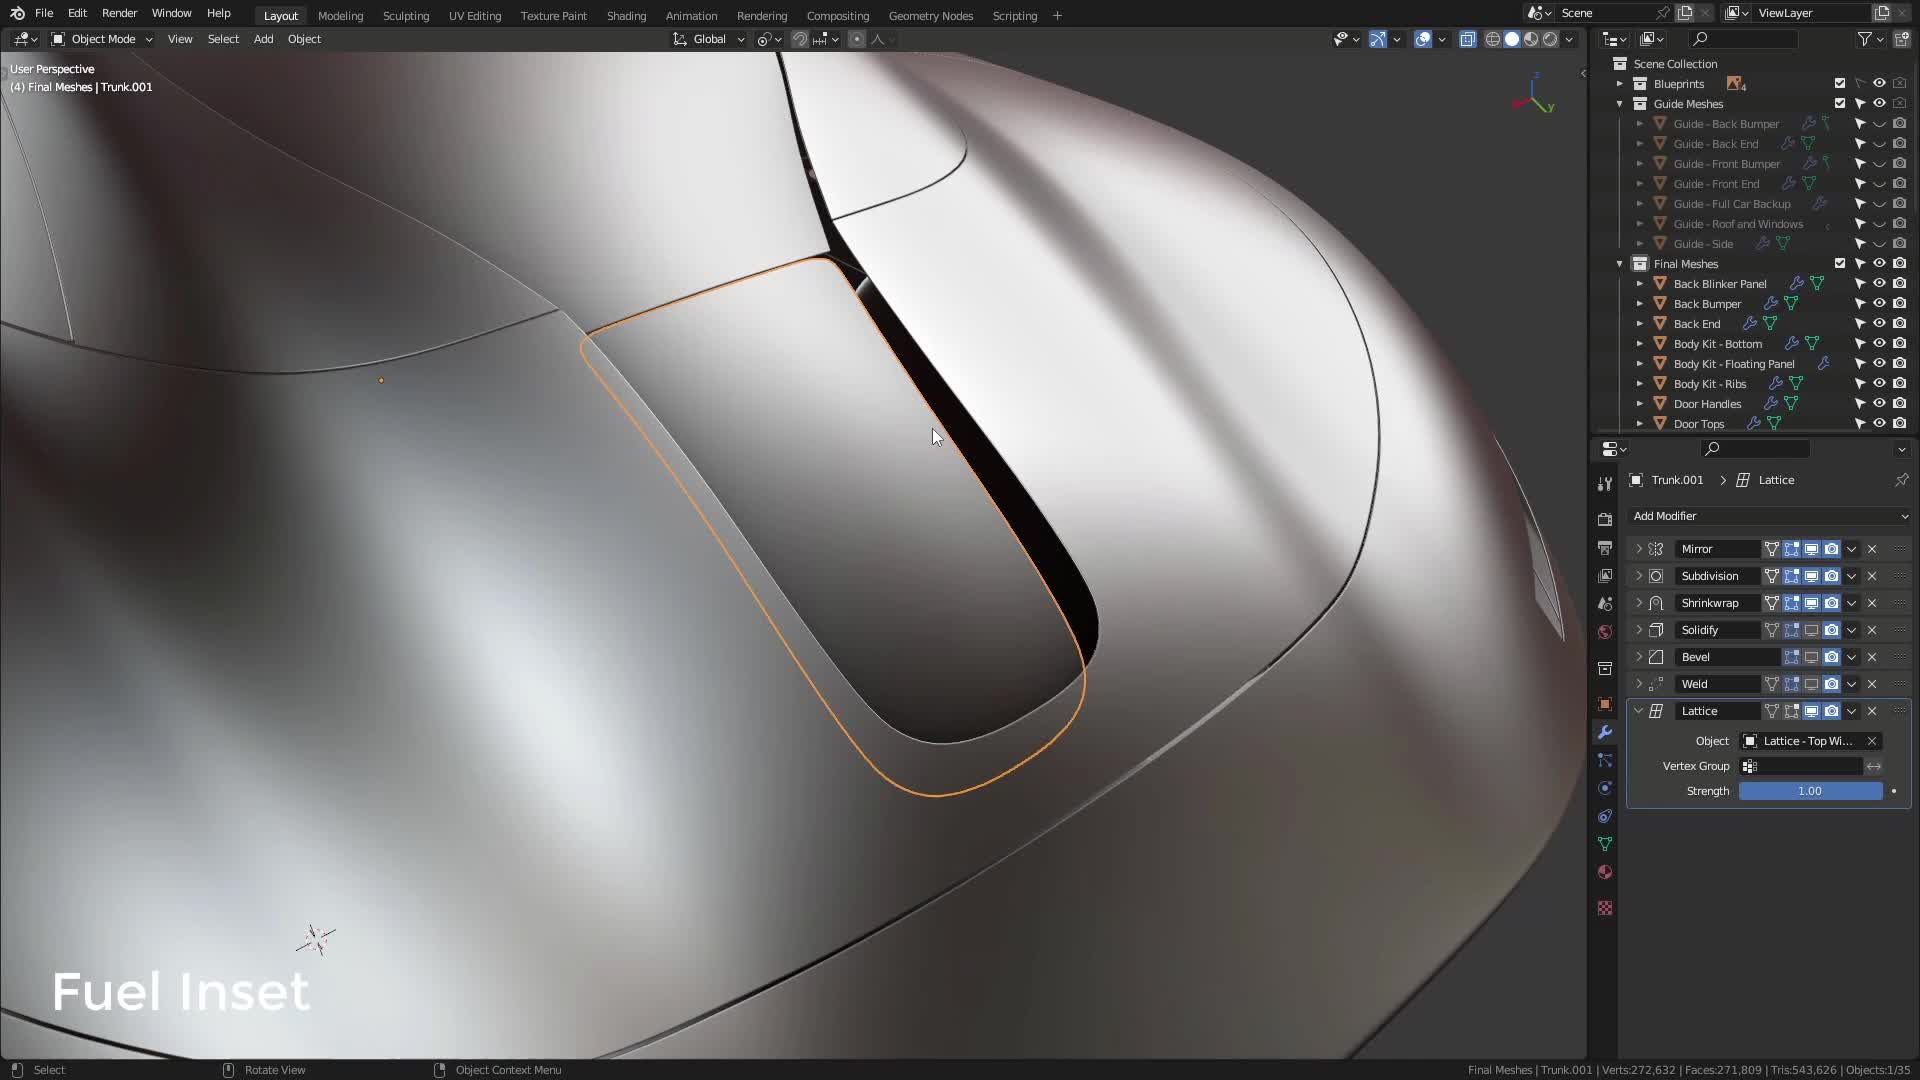This screenshot has width=1920, height=1080.
Task: Switch to Wireframe viewport shading
Action: click(x=1493, y=39)
